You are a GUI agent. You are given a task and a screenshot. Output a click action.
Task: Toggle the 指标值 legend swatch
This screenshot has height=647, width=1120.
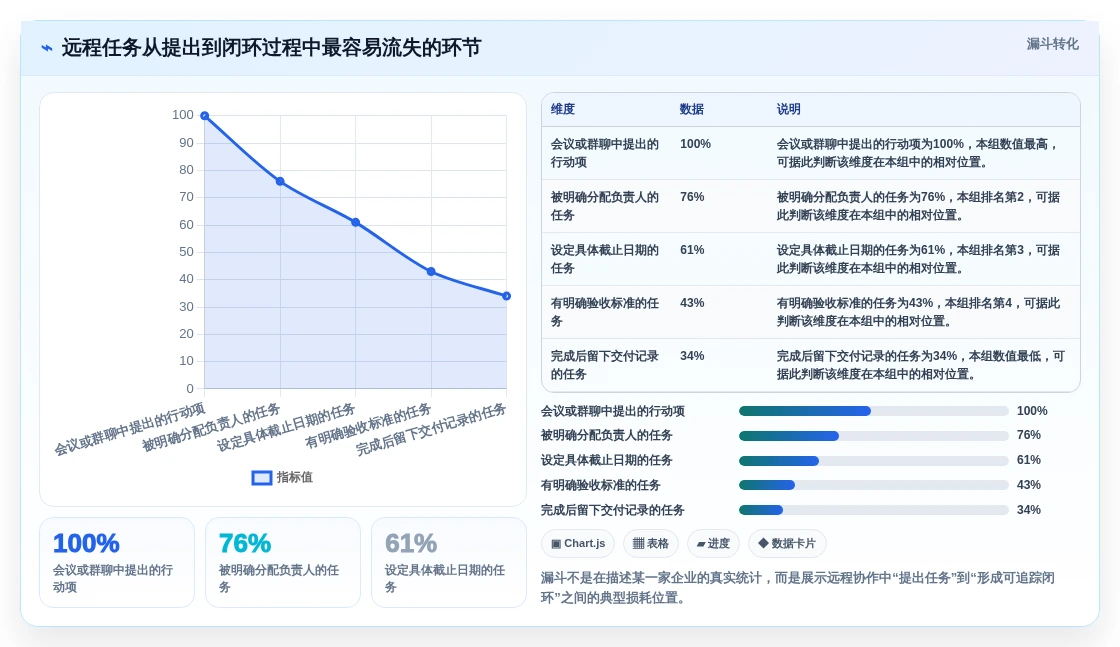pos(261,477)
